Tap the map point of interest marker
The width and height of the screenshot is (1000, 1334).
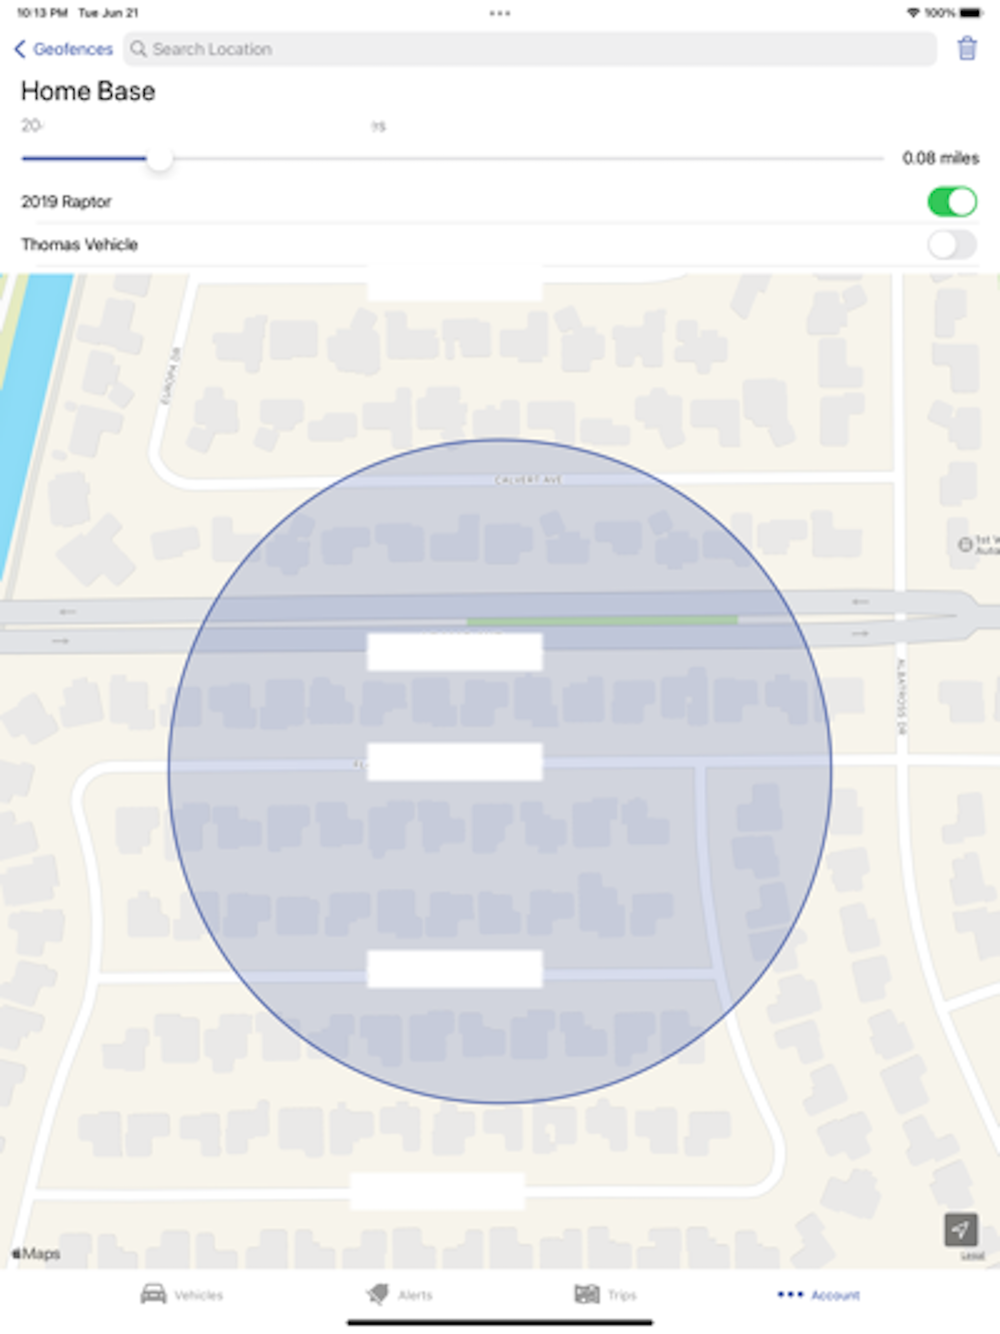coord(965,545)
